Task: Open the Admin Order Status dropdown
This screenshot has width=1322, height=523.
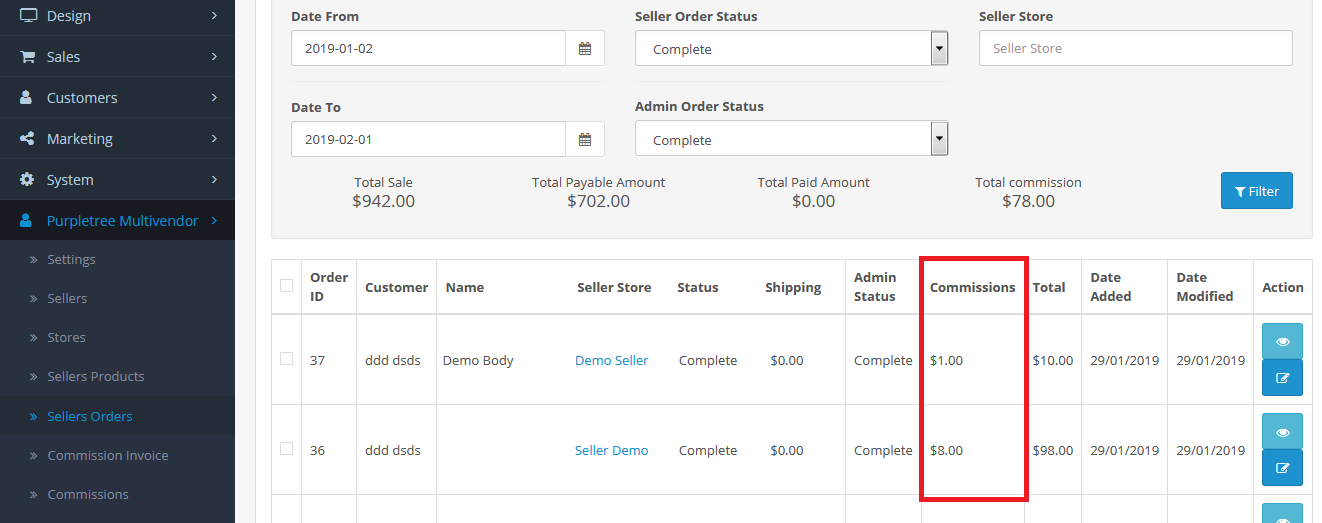Action: point(791,139)
